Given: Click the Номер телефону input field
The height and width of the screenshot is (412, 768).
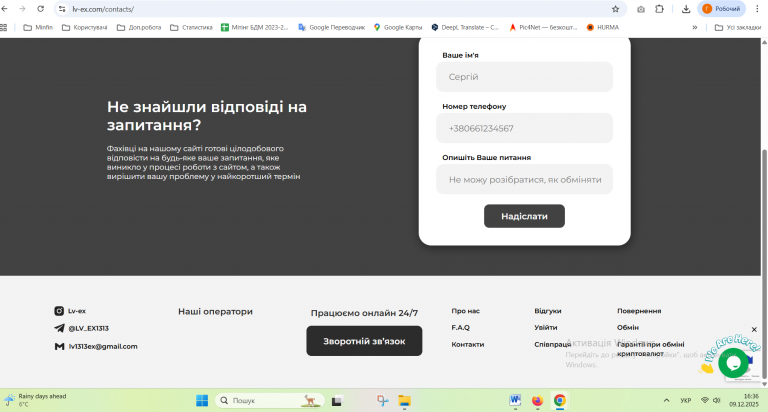Looking at the screenshot, I should pyautogui.click(x=524, y=128).
